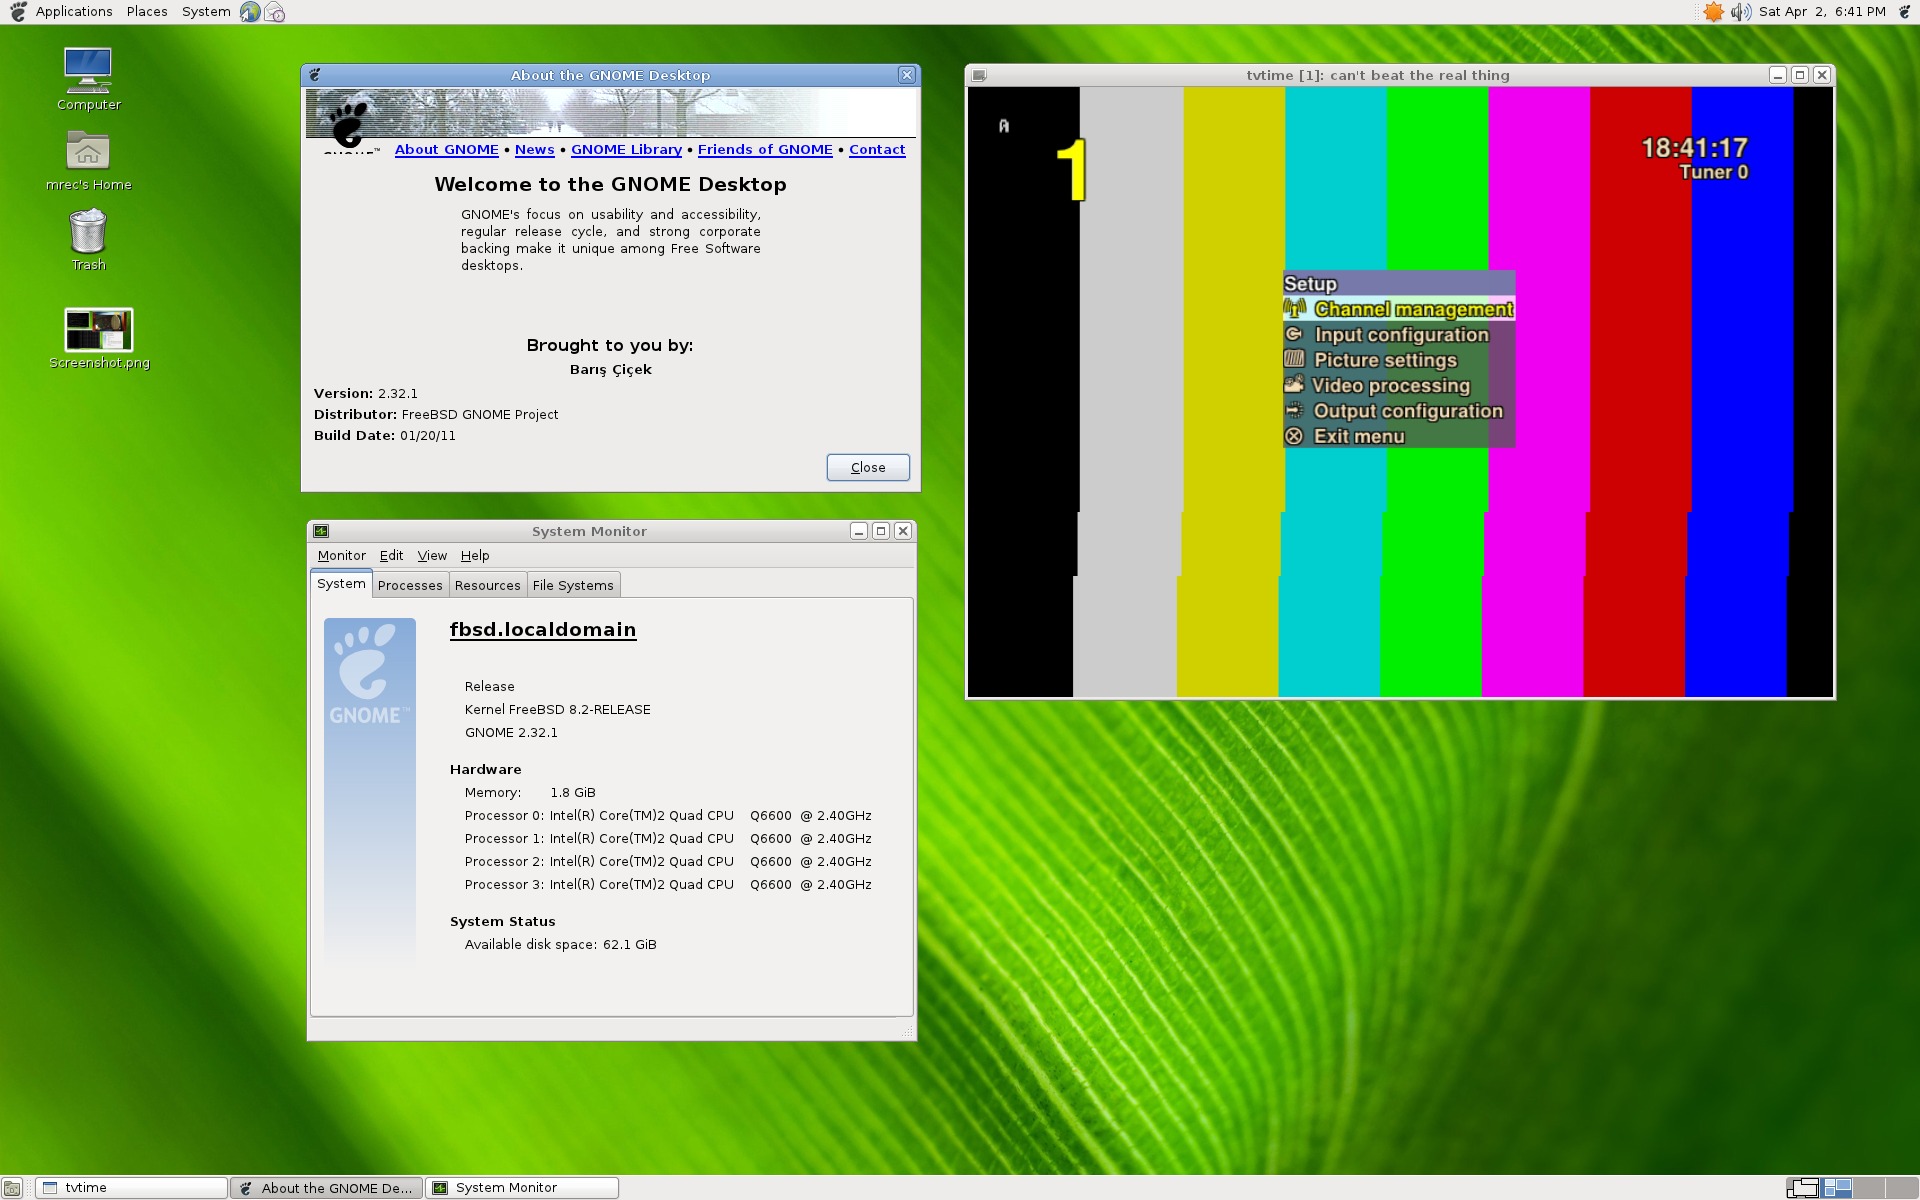
Task: Click the fbsd.localdomain hostname heading
Action: pyautogui.click(x=543, y=630)
